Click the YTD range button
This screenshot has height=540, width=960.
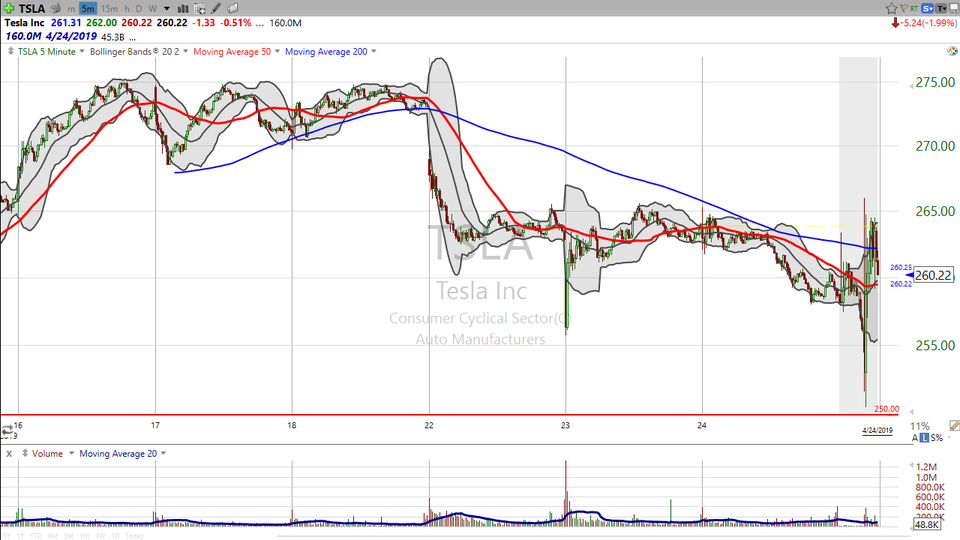tap(36, 536)
